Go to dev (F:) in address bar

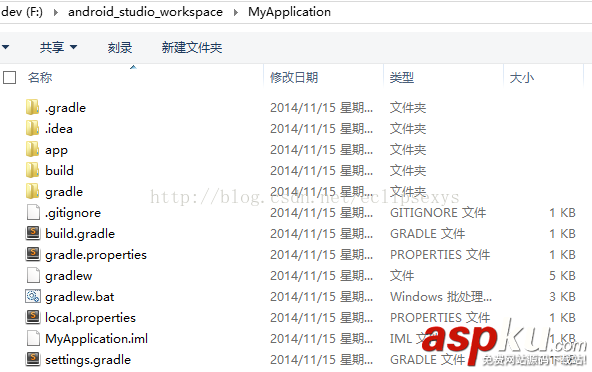pyautogui.click(x=22, y=12)
